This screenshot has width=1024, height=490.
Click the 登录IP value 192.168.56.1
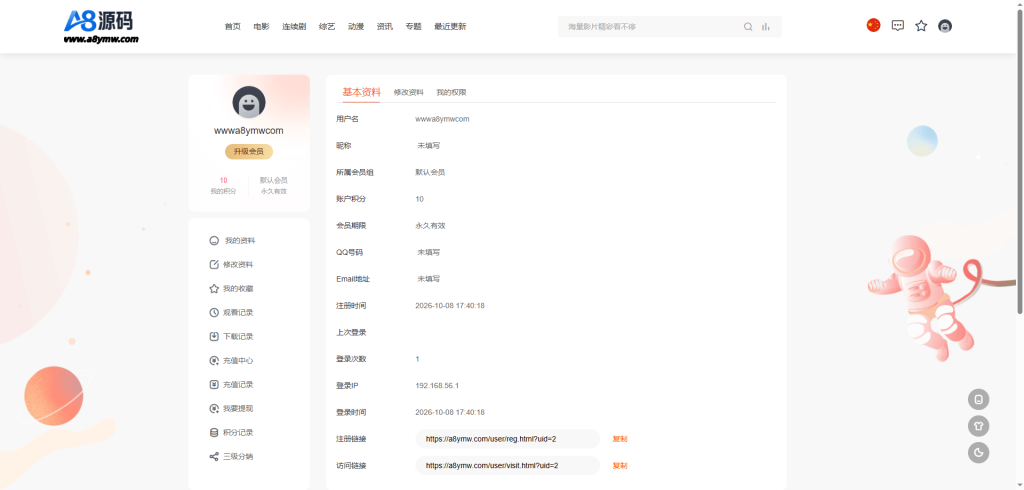437,385
